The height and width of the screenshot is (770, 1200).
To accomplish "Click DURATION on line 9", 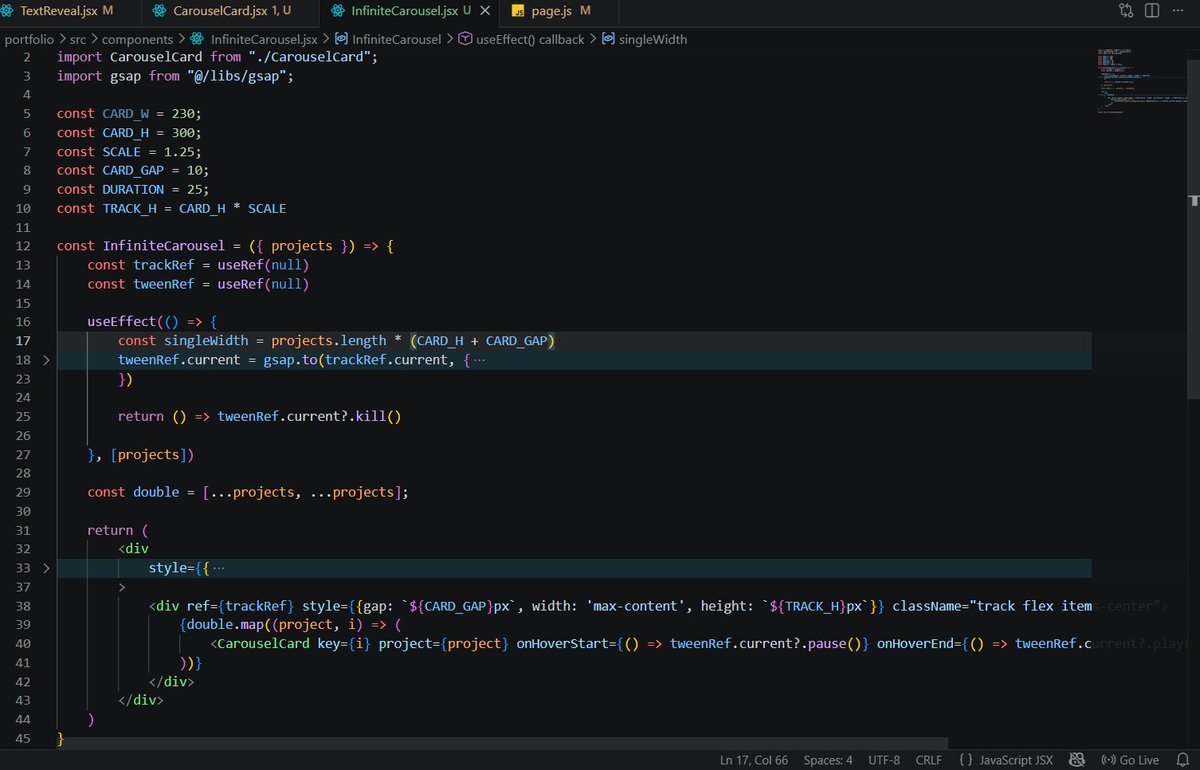I will (132, 190).
